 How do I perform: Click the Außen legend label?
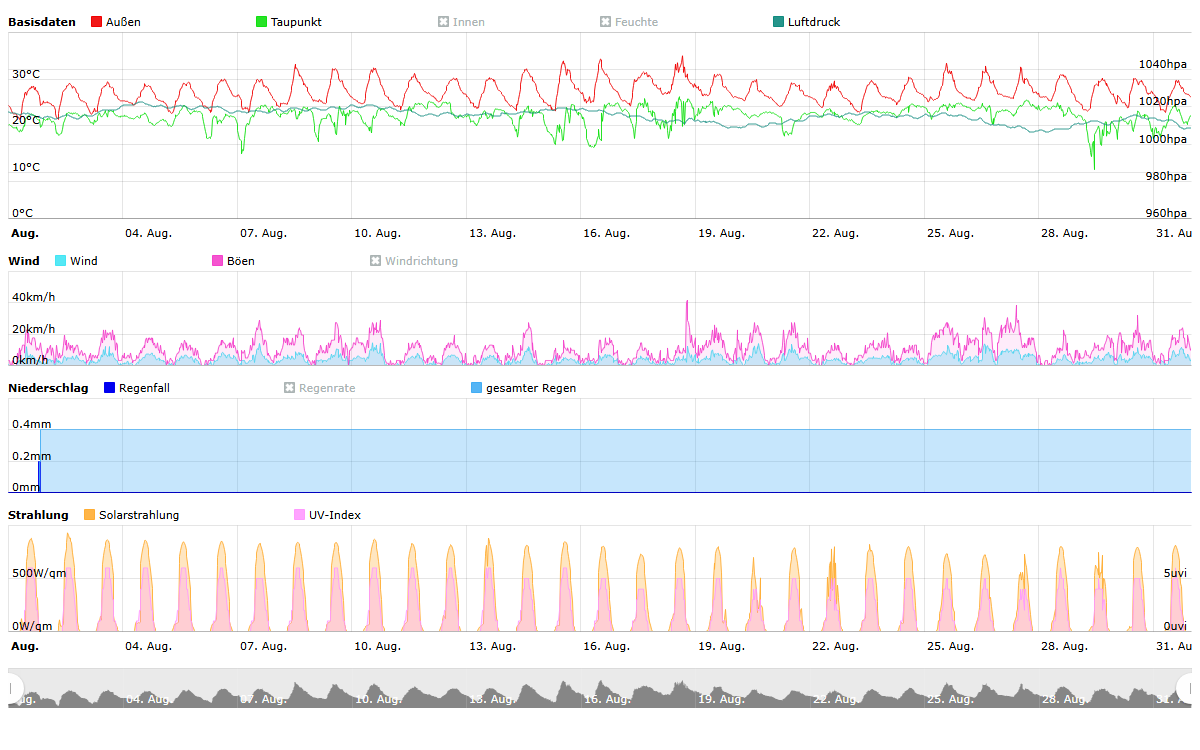coord(122,22)
